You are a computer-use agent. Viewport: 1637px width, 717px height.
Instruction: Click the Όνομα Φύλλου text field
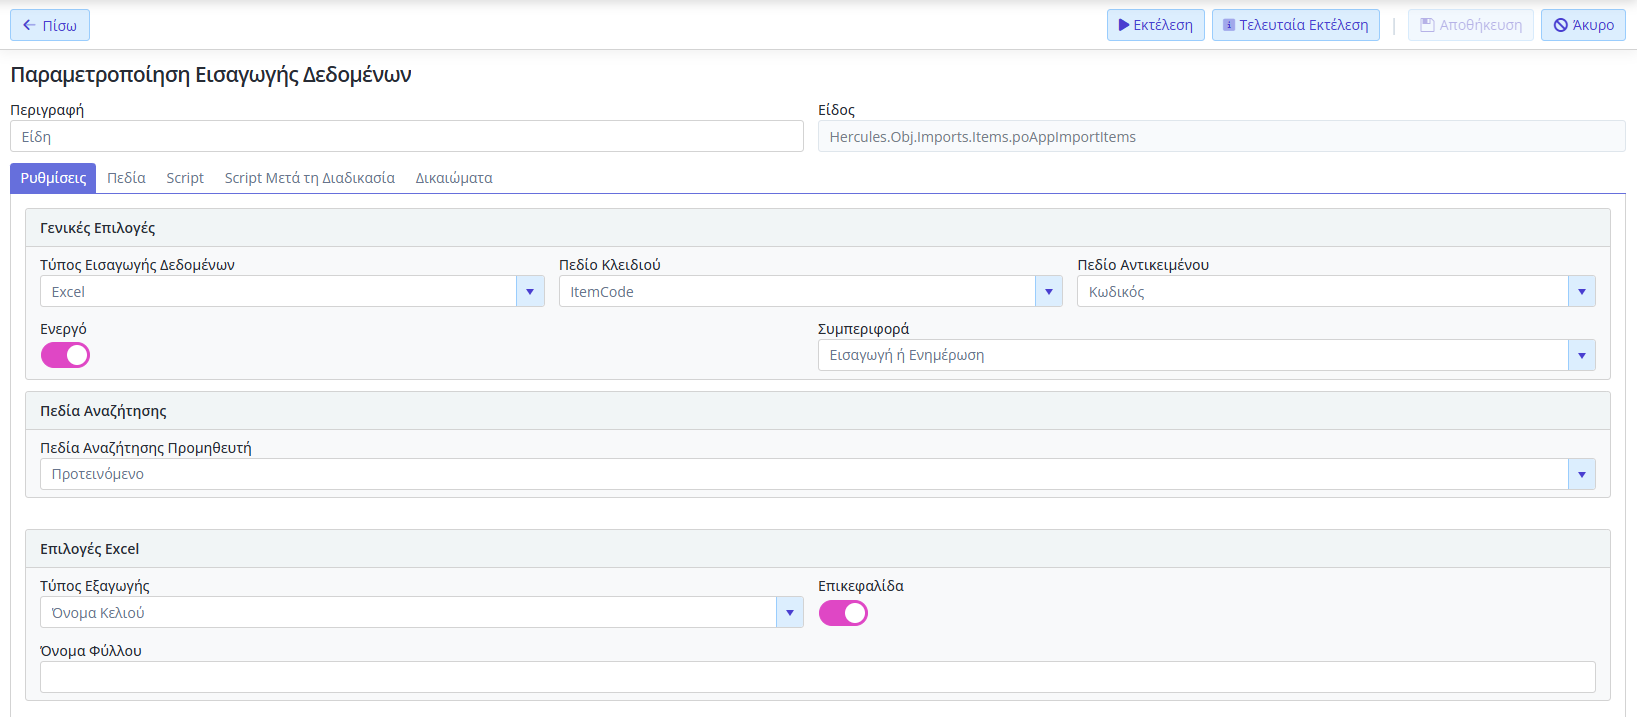click(x=818, y=677)
